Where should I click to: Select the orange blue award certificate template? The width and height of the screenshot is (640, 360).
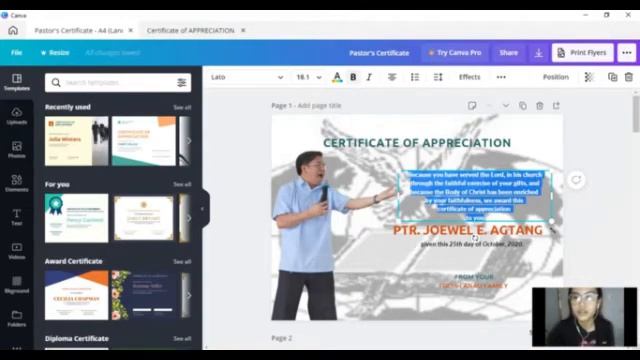(77, 295)
